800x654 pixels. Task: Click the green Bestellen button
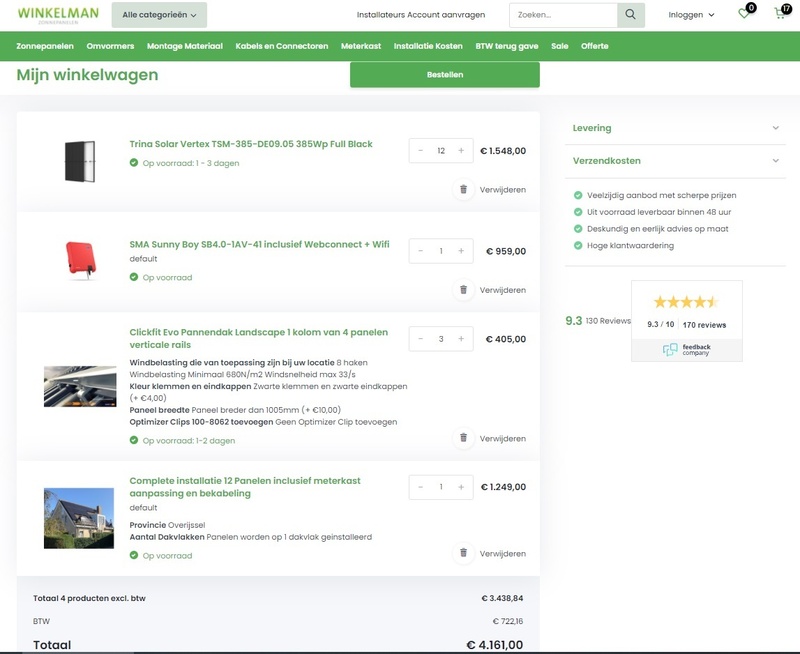pyautogui.click(x=444, y=75)
